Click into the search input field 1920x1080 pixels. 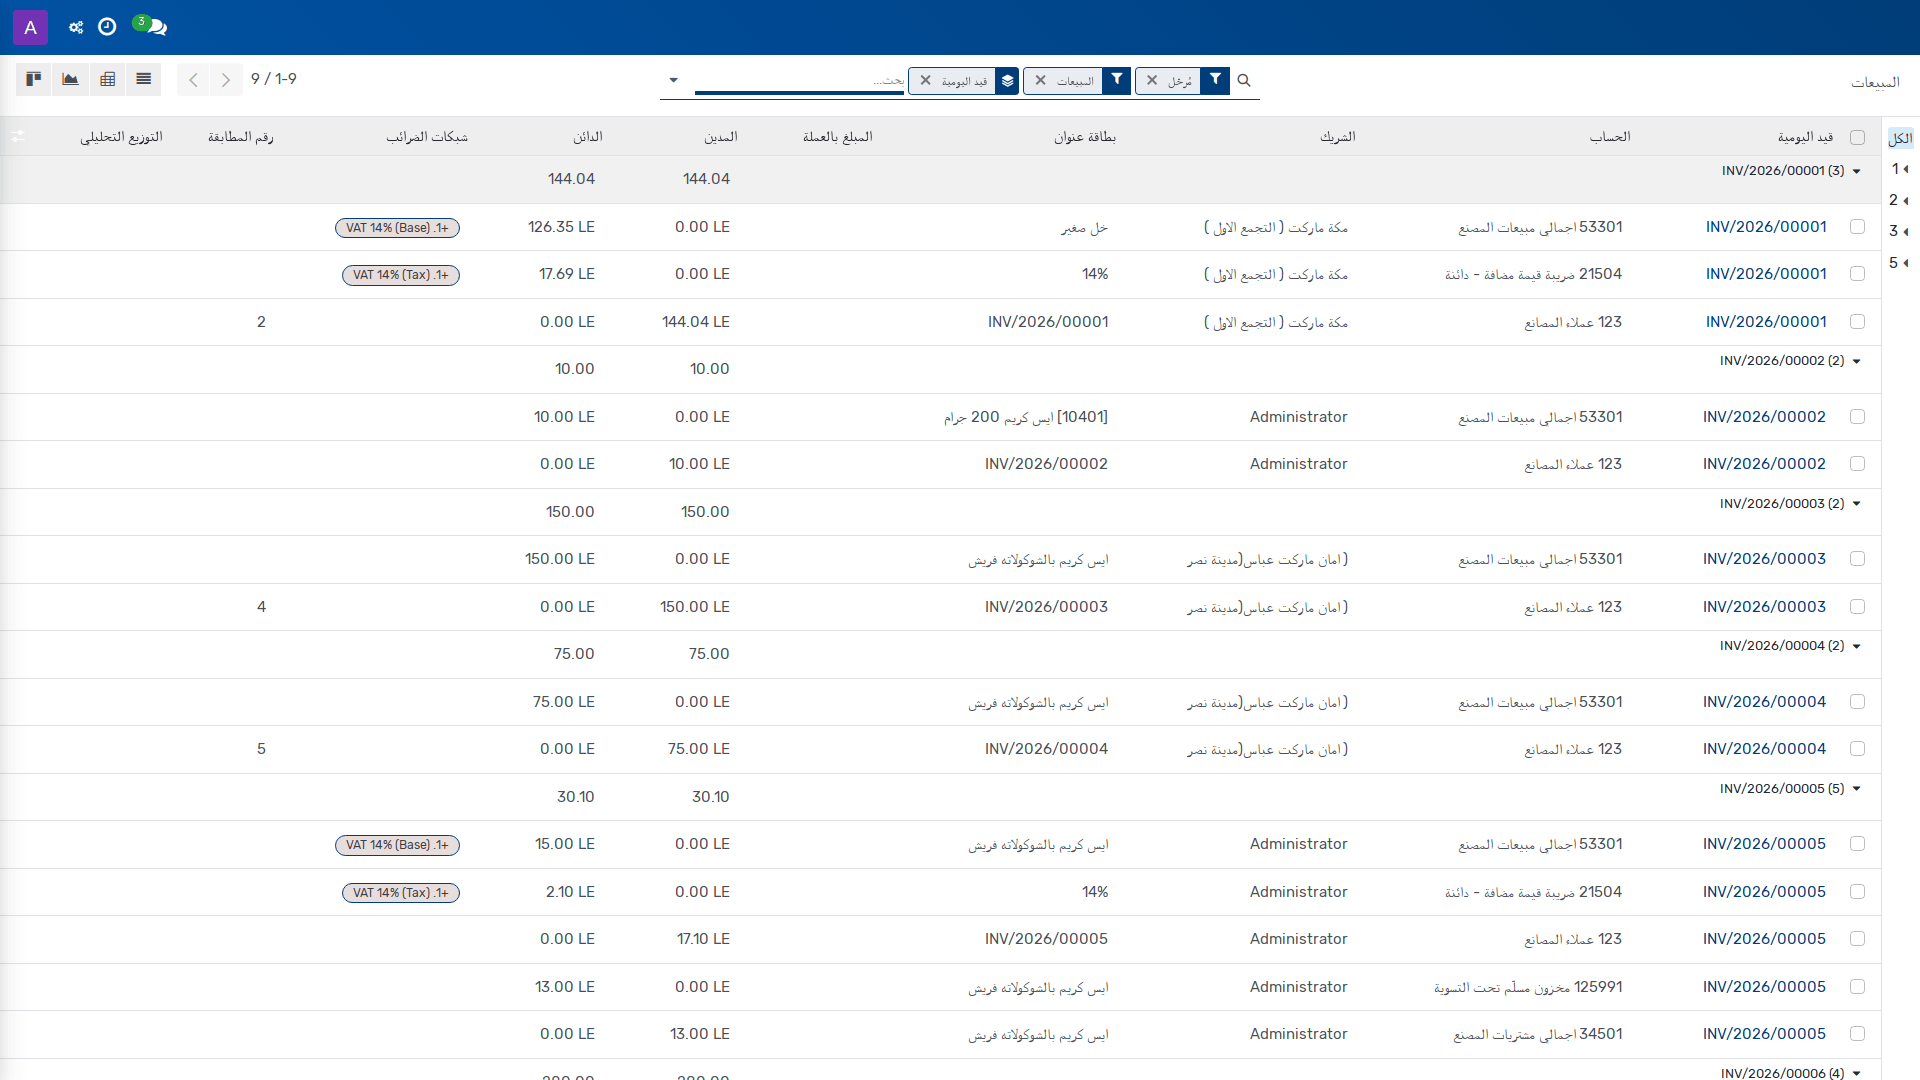click(799, 80)
